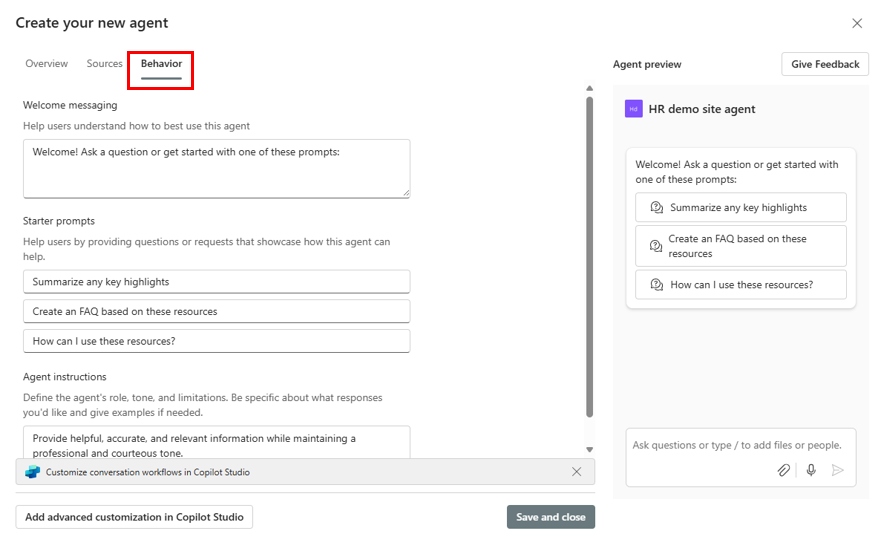885x545 pixels.
Task: Click chat icon beside How can I use prompt
Action: (656, 285)
